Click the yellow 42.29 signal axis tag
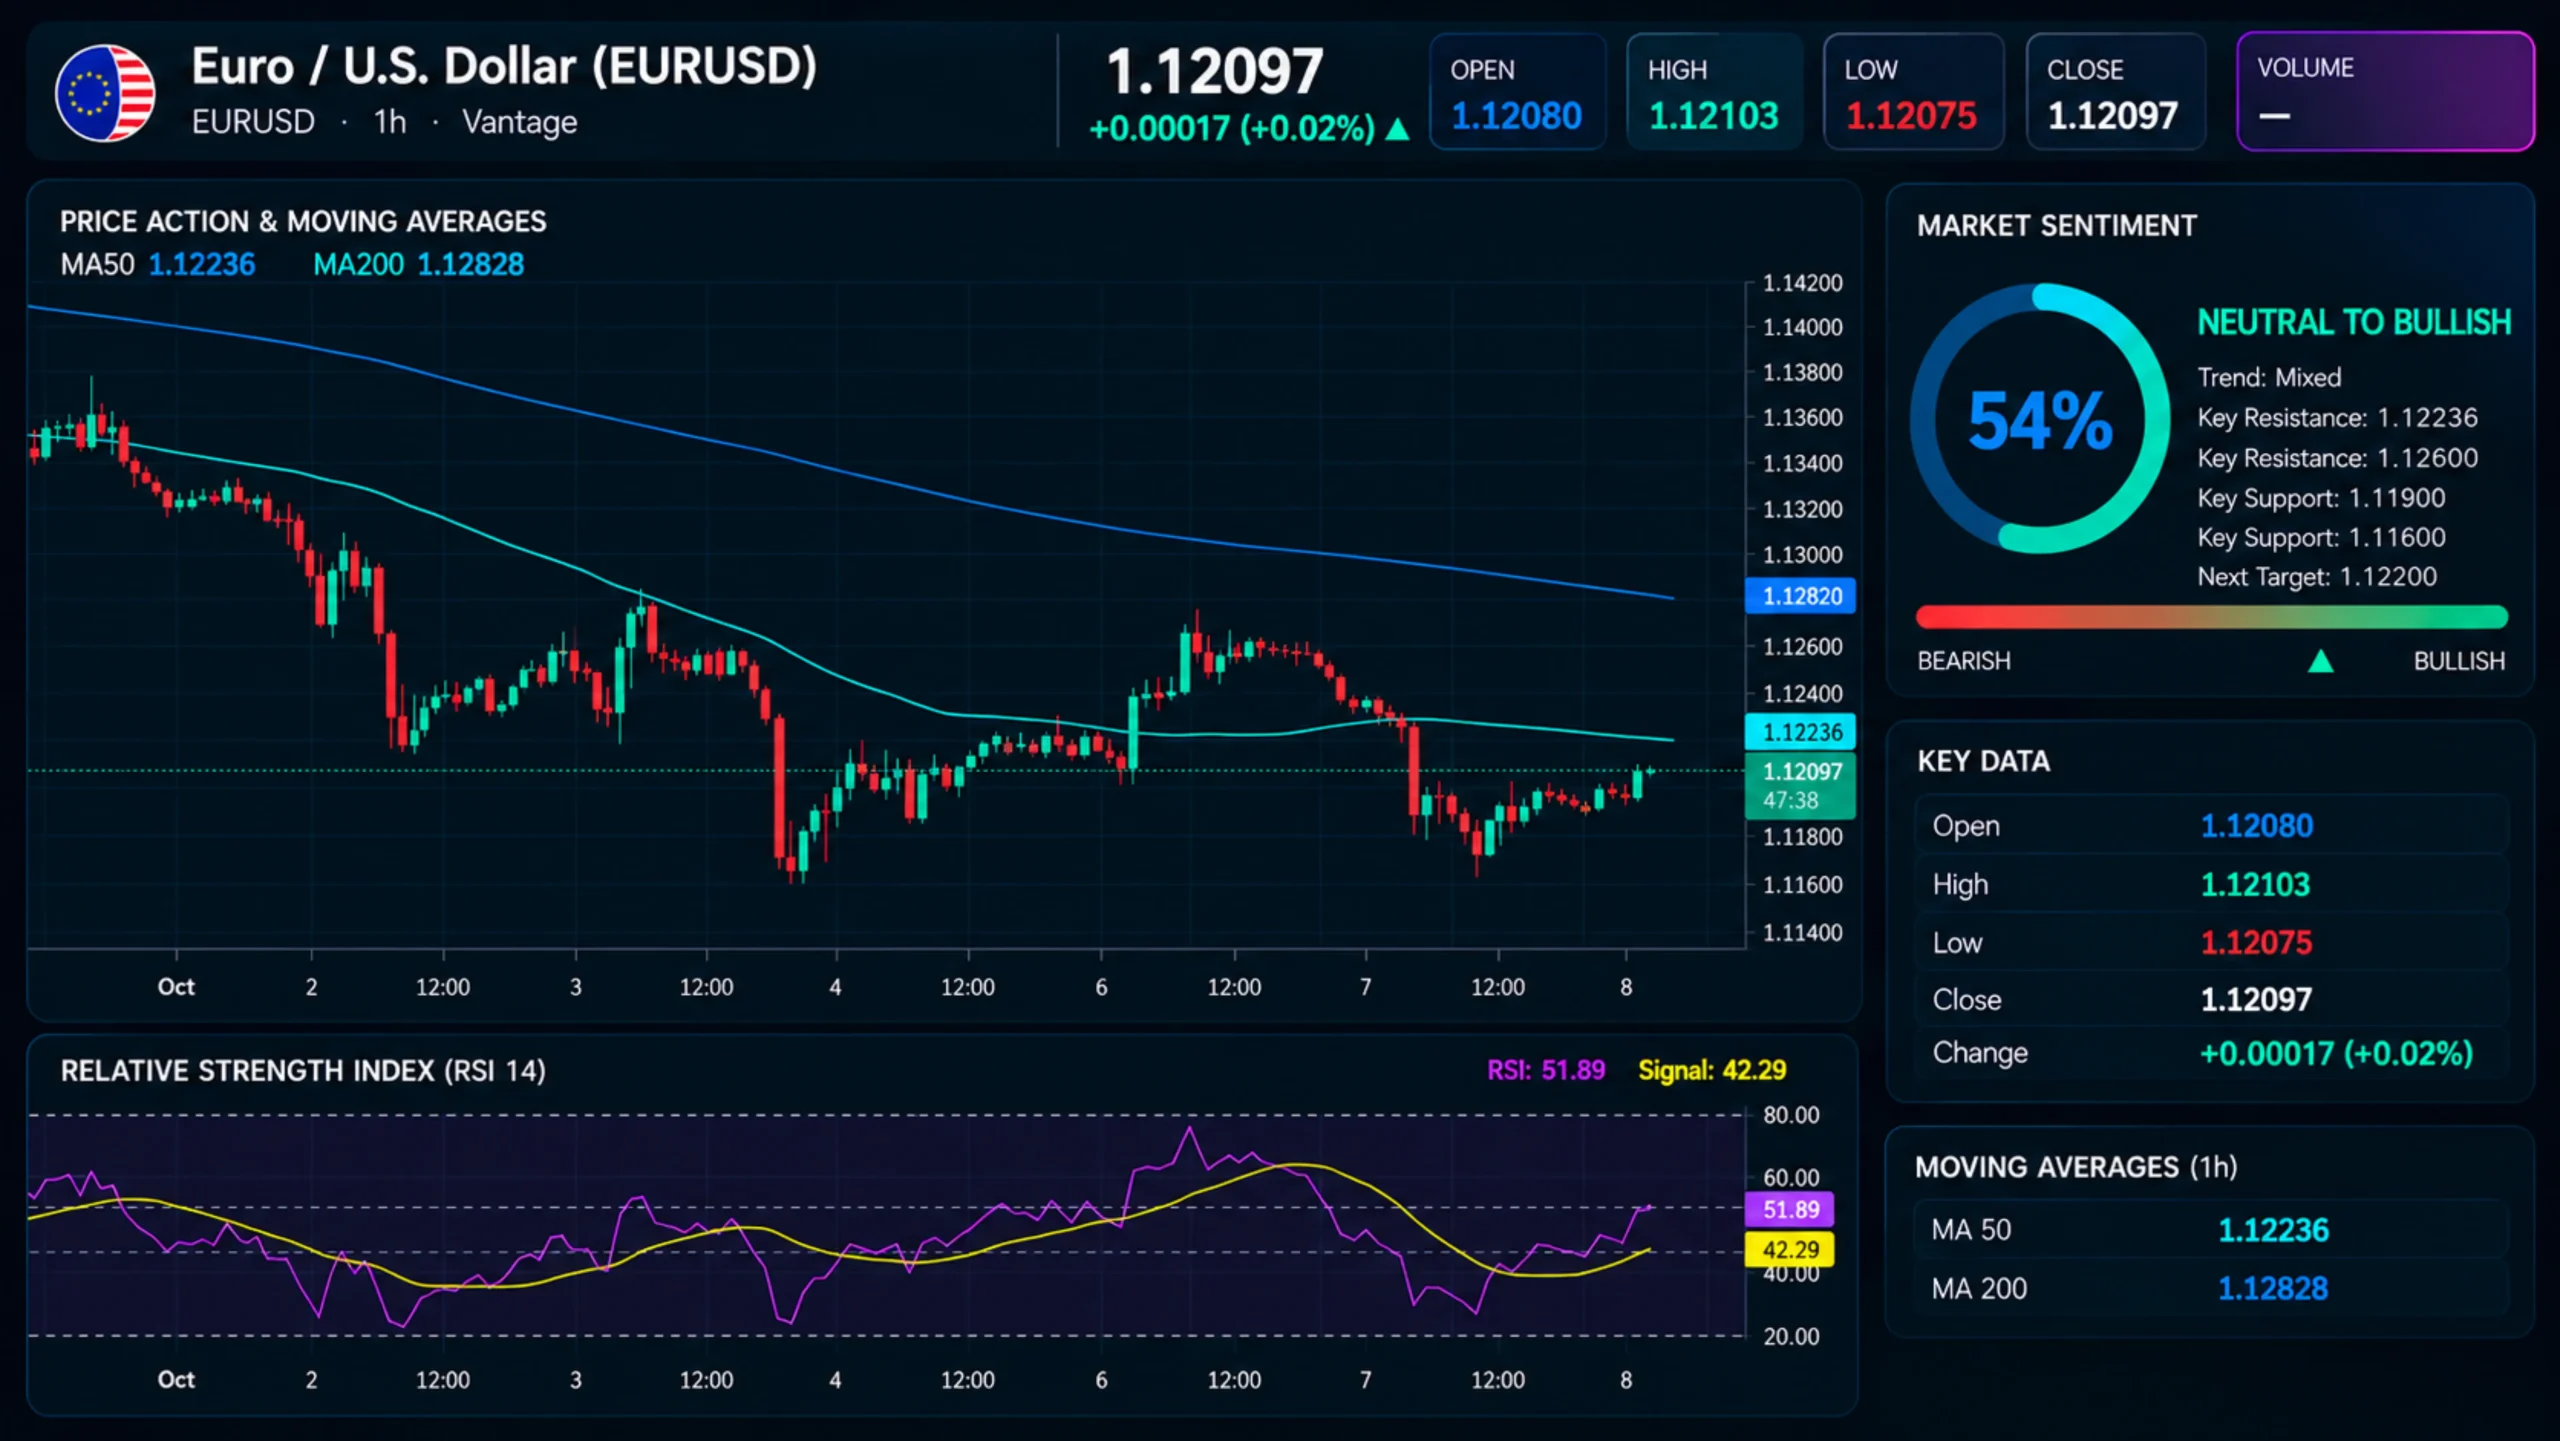The width and height of the screenshot is (2560, 1441). 1790,1250
